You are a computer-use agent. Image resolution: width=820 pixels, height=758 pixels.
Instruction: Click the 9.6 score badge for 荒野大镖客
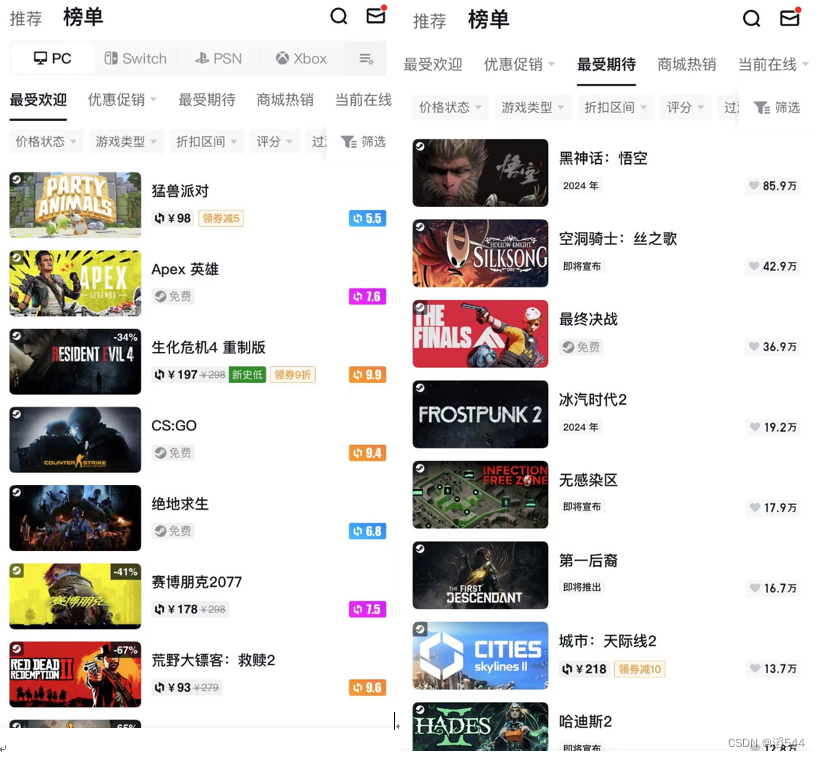[367, 687]
